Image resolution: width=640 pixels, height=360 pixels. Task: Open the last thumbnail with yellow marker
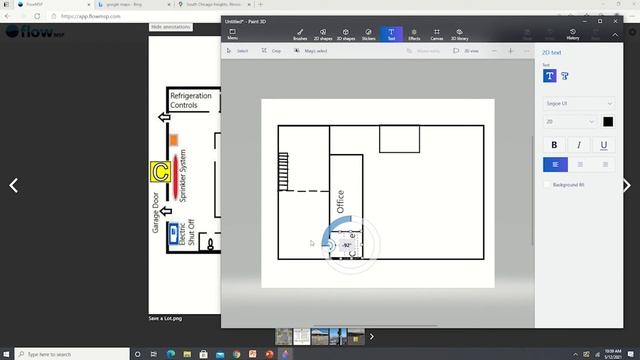[x=356, y=337]
